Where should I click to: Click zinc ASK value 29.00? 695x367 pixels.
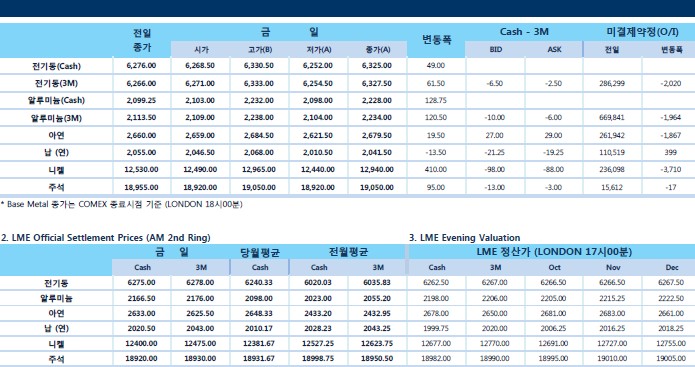(553, 135)
